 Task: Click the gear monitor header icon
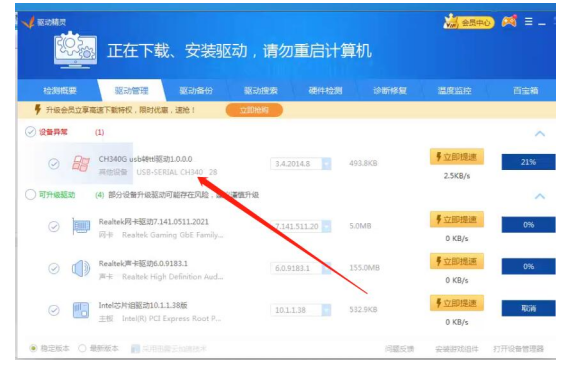coord(76,50)
